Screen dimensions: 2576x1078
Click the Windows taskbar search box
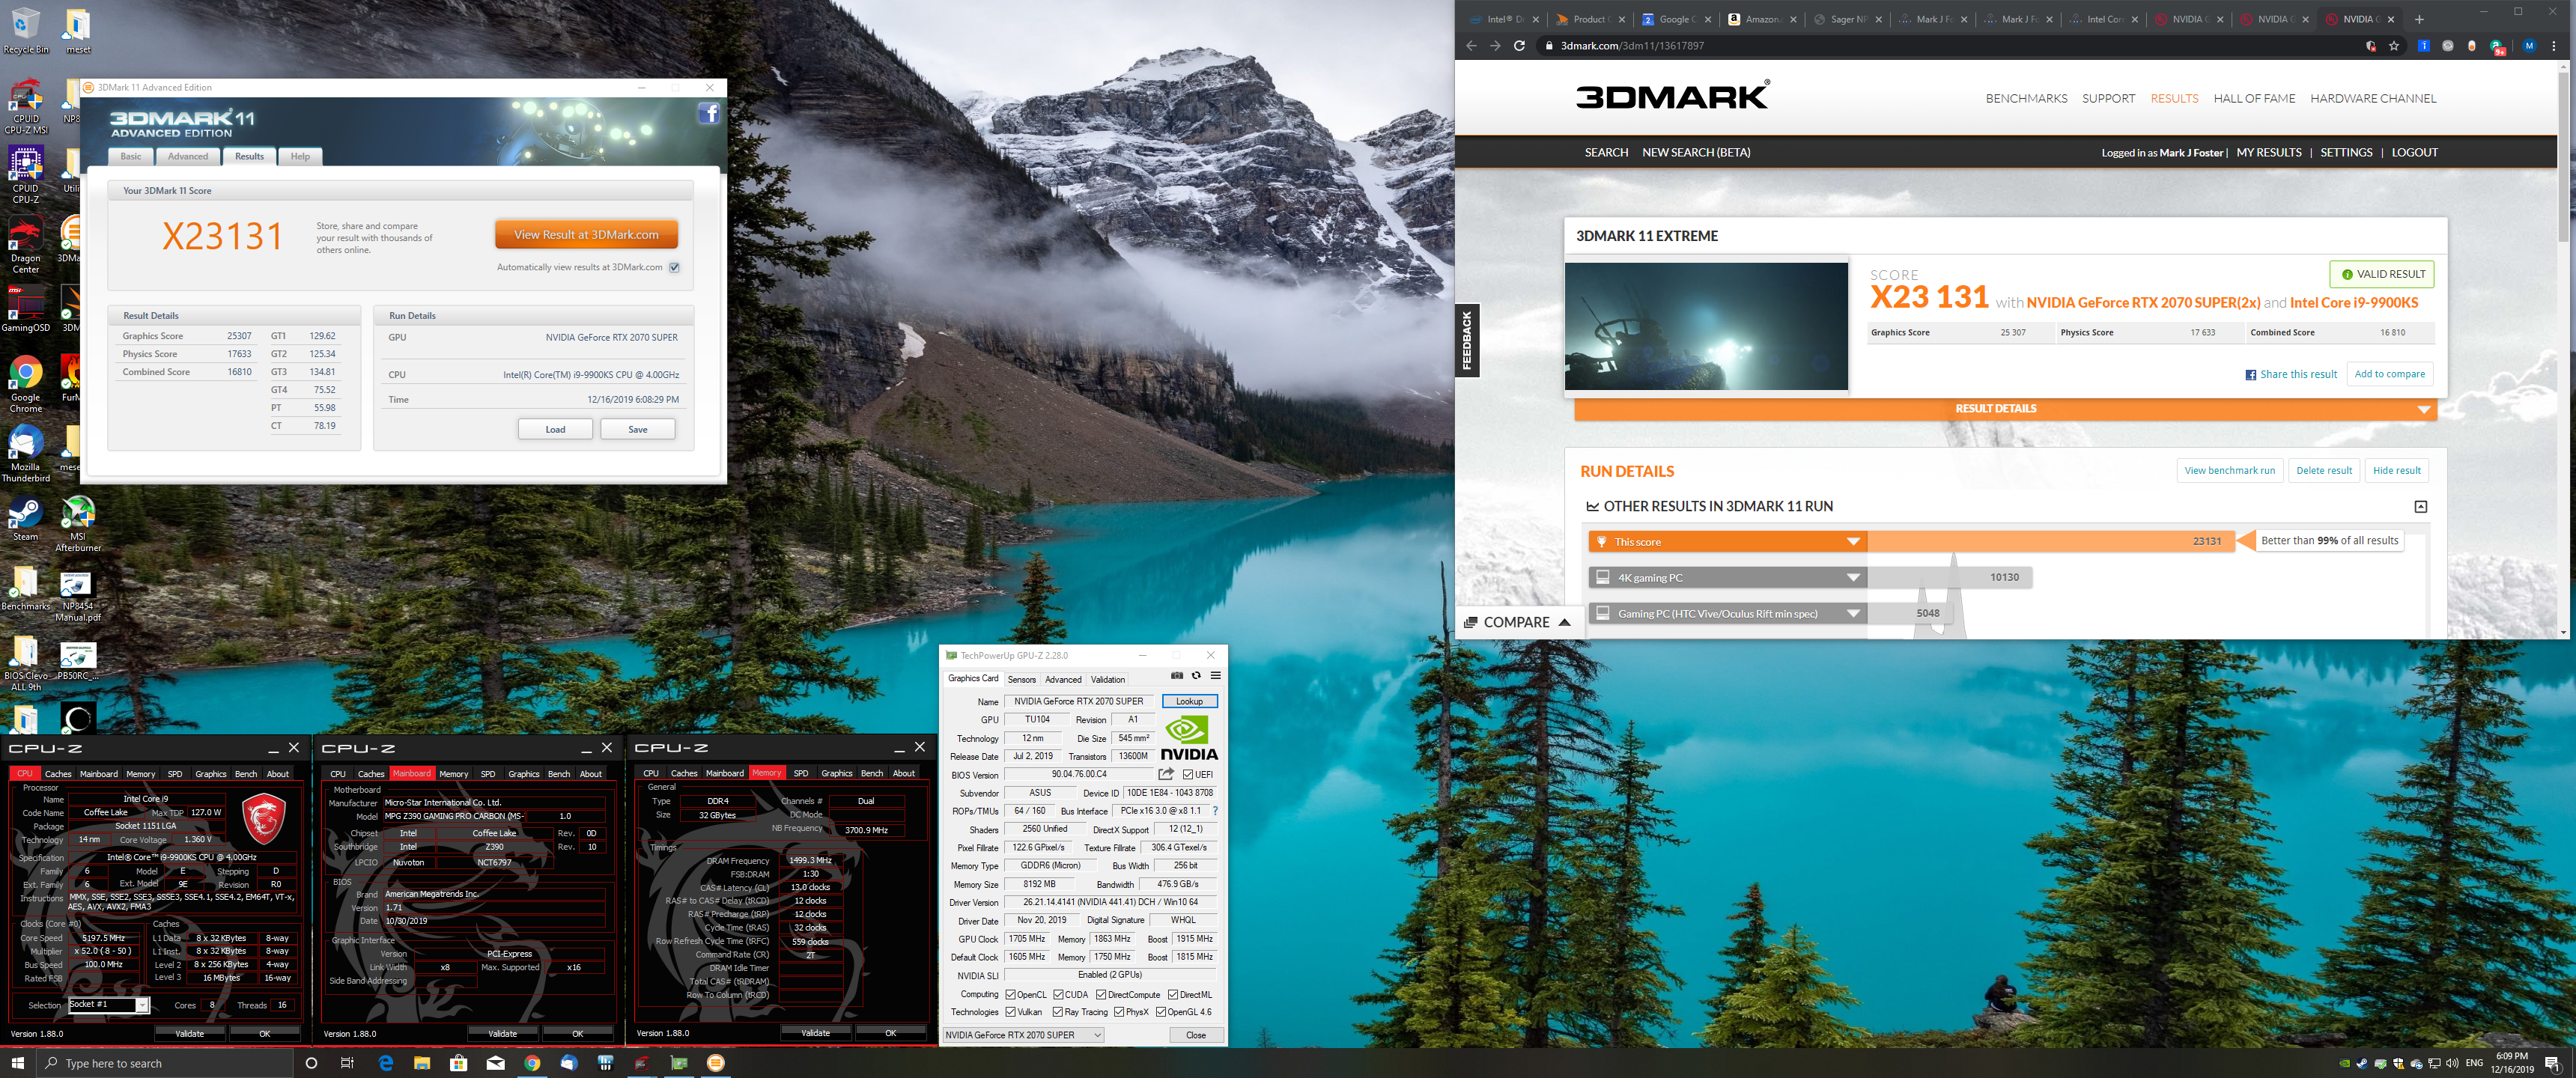click(166, 1063)
